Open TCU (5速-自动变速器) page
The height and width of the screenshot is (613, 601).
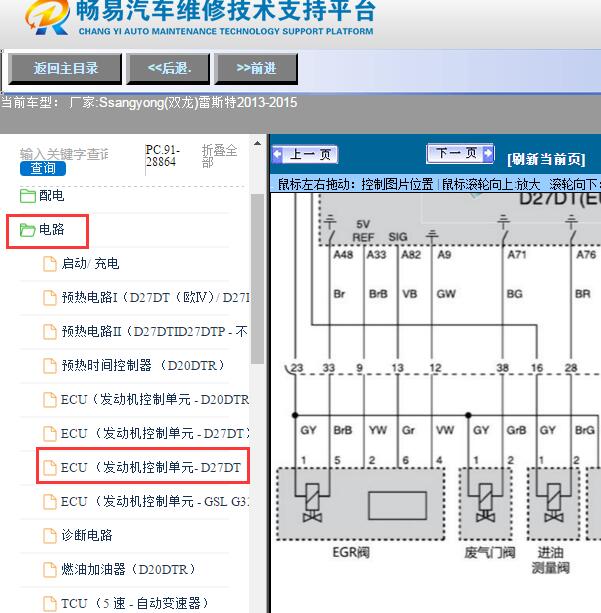(x=135, y=604)
